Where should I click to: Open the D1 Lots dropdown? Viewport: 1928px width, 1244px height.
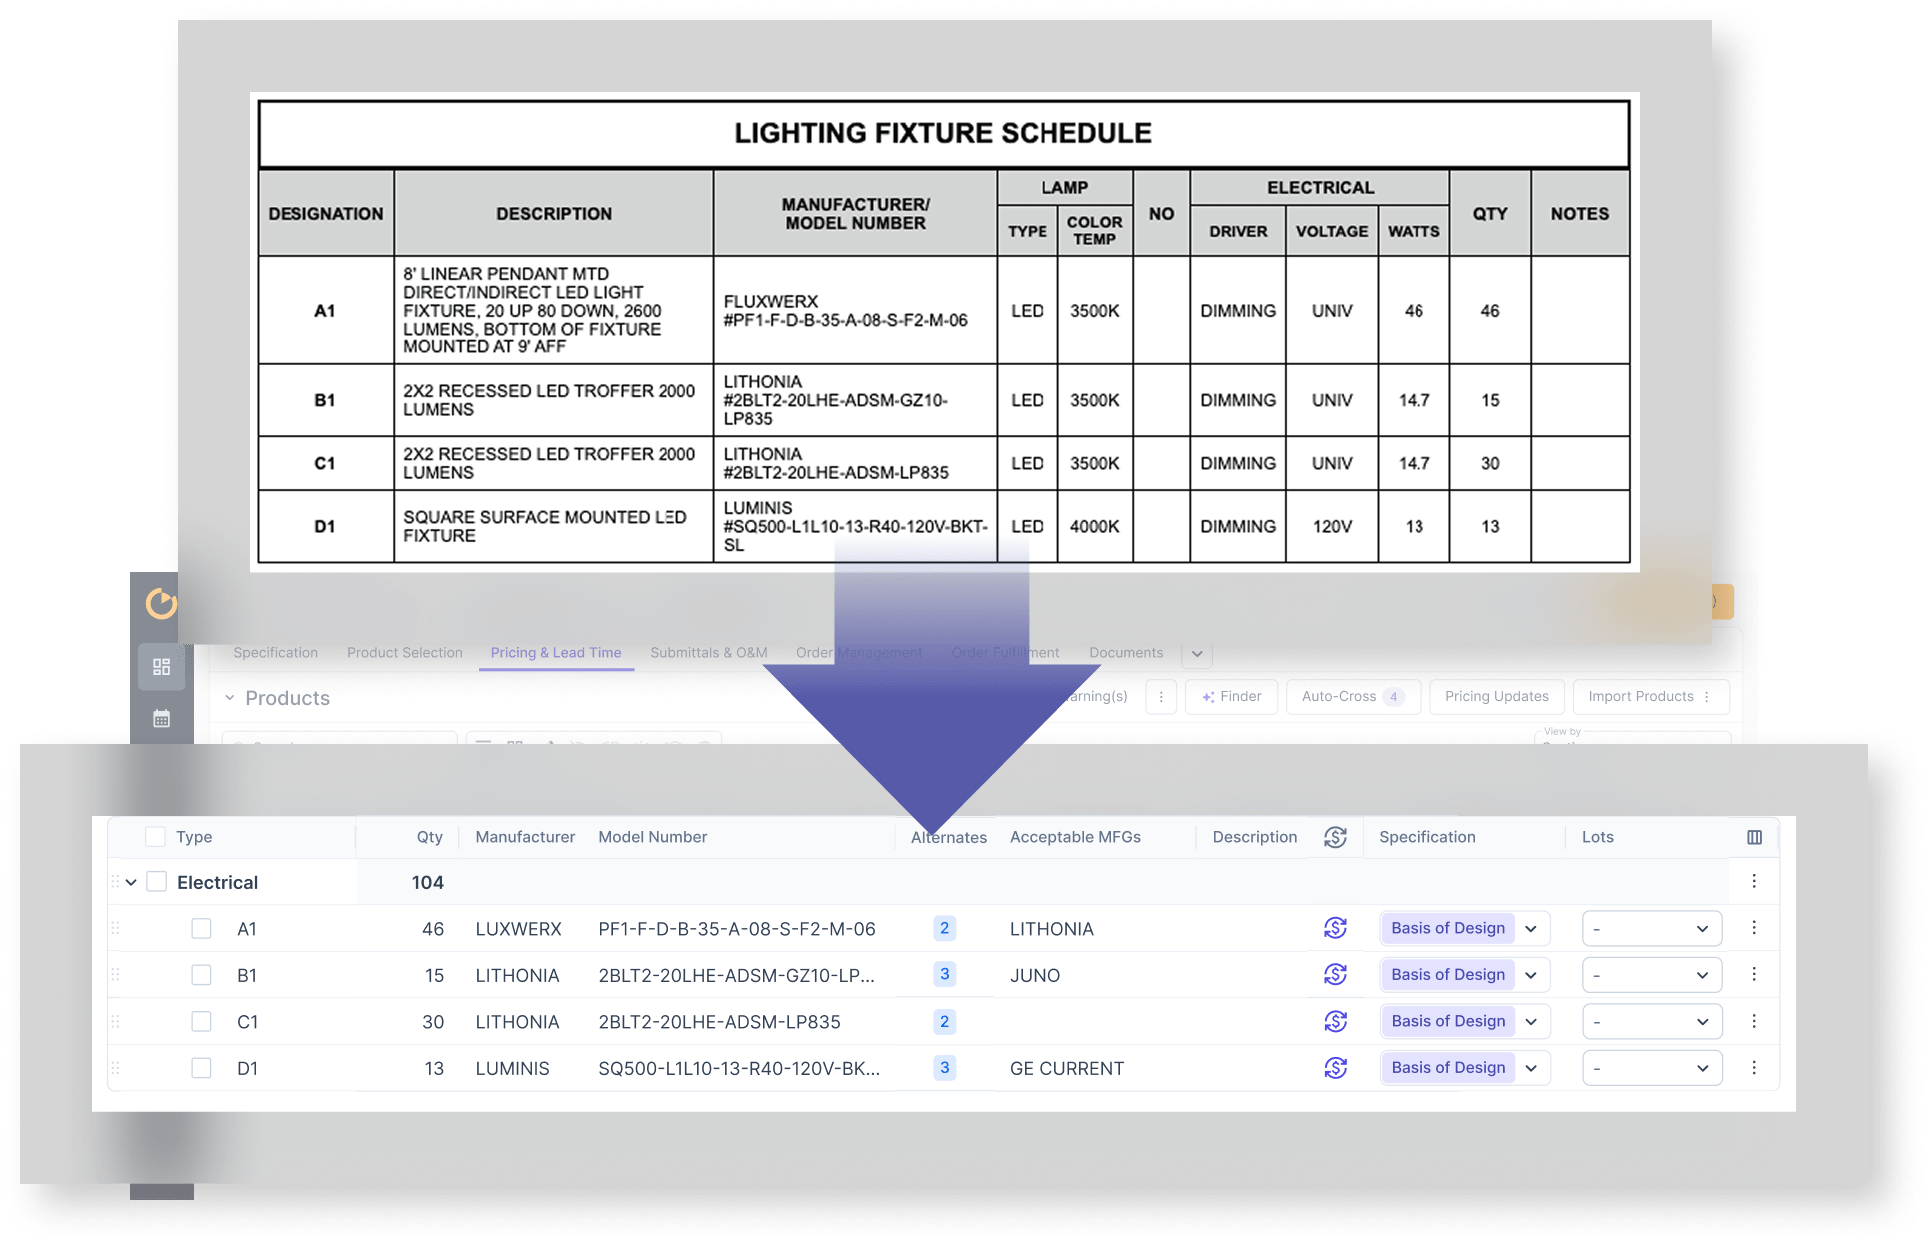(x=1652, y=1068)
